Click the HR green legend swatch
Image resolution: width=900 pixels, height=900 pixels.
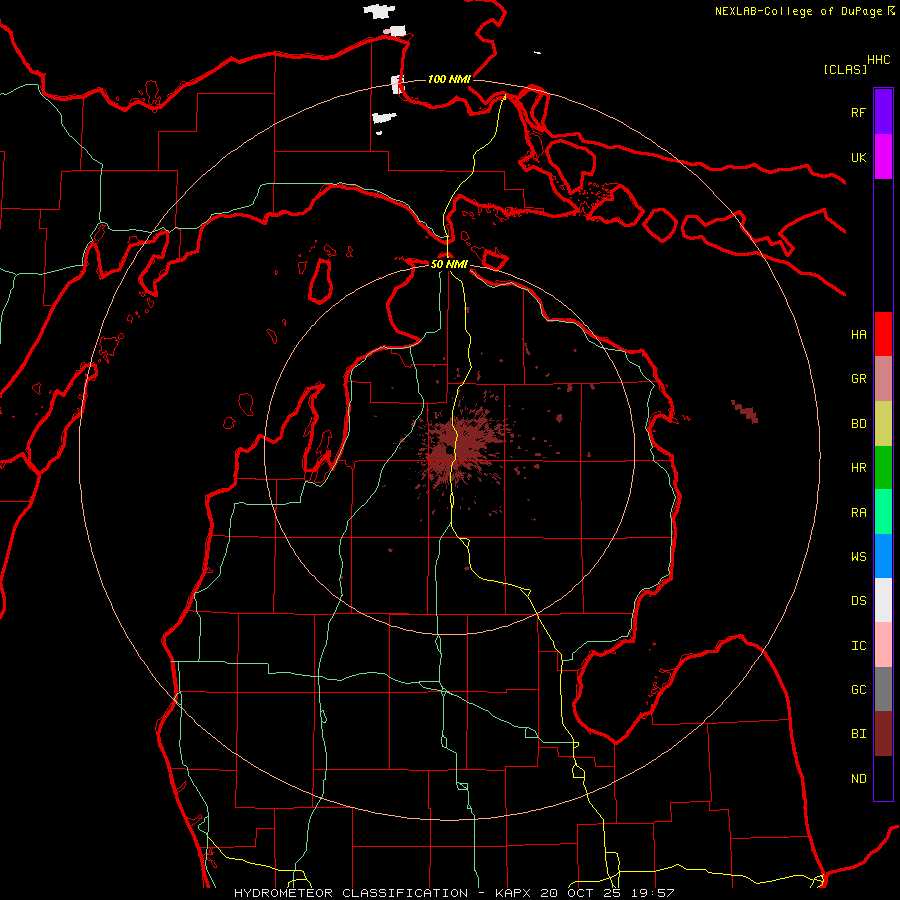click(883, 468)
